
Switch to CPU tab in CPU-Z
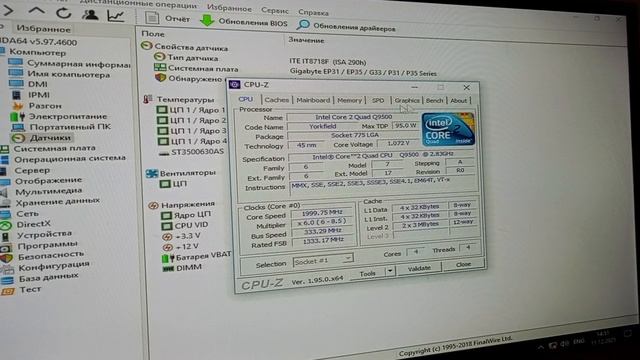pos(245,99)
